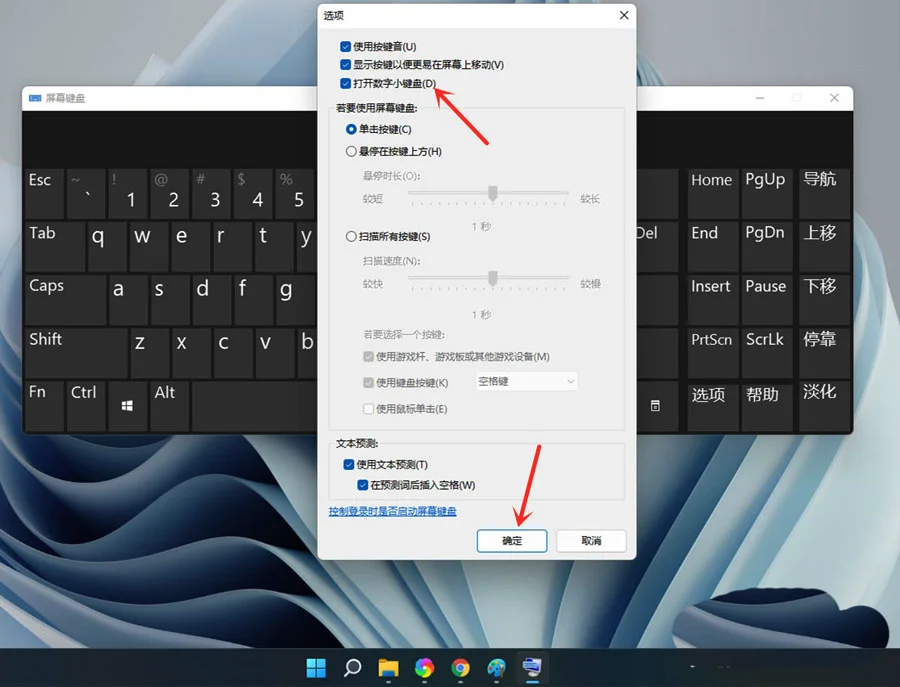Click the 悬停时长 slider thumb
Image resolution: width=900 pixels, height=687 pixels.
(492, 193)
